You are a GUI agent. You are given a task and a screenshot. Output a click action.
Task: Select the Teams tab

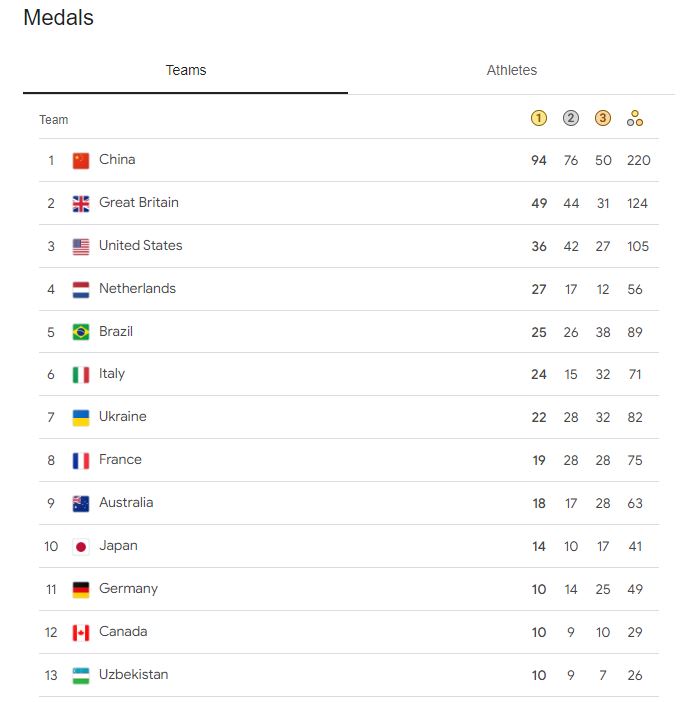(x=185, y=70)
